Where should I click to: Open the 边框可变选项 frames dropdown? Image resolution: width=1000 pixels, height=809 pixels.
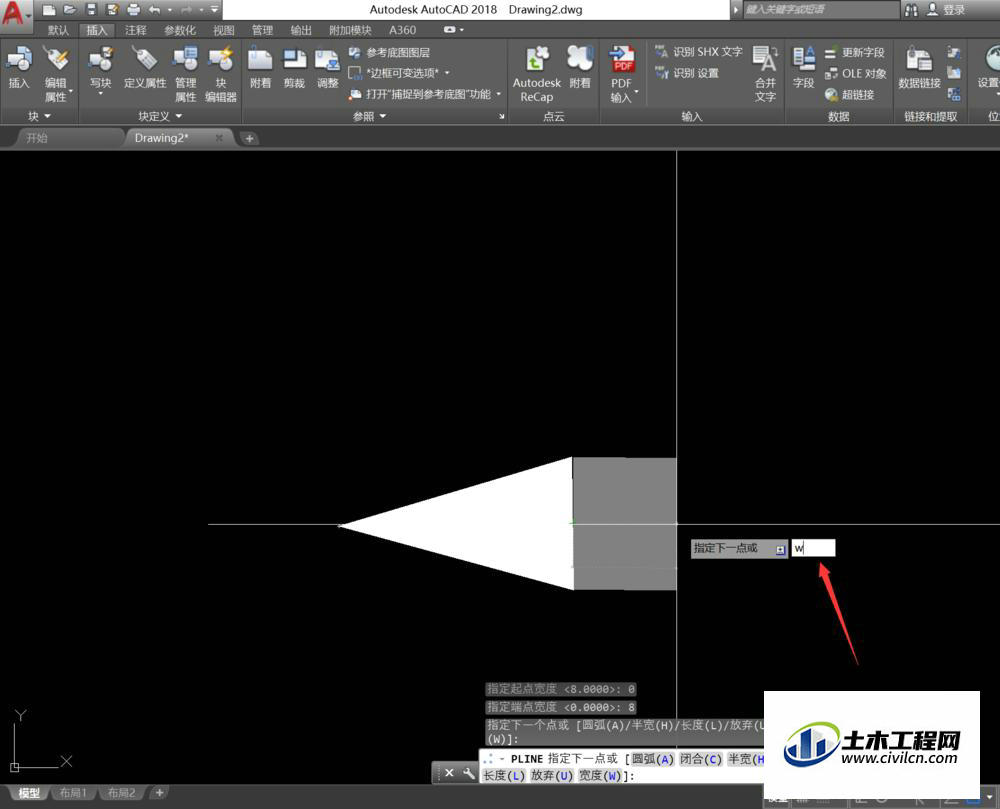pyautogui.click(x=447, y=73)
